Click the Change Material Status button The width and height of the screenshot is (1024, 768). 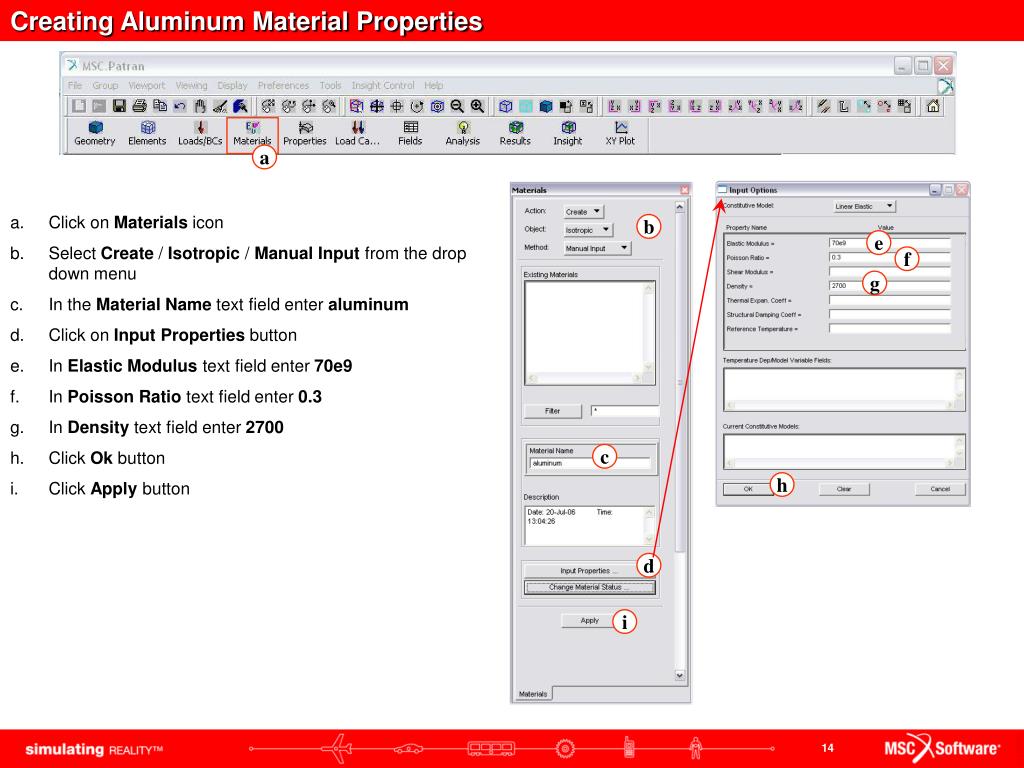point(589,587)
